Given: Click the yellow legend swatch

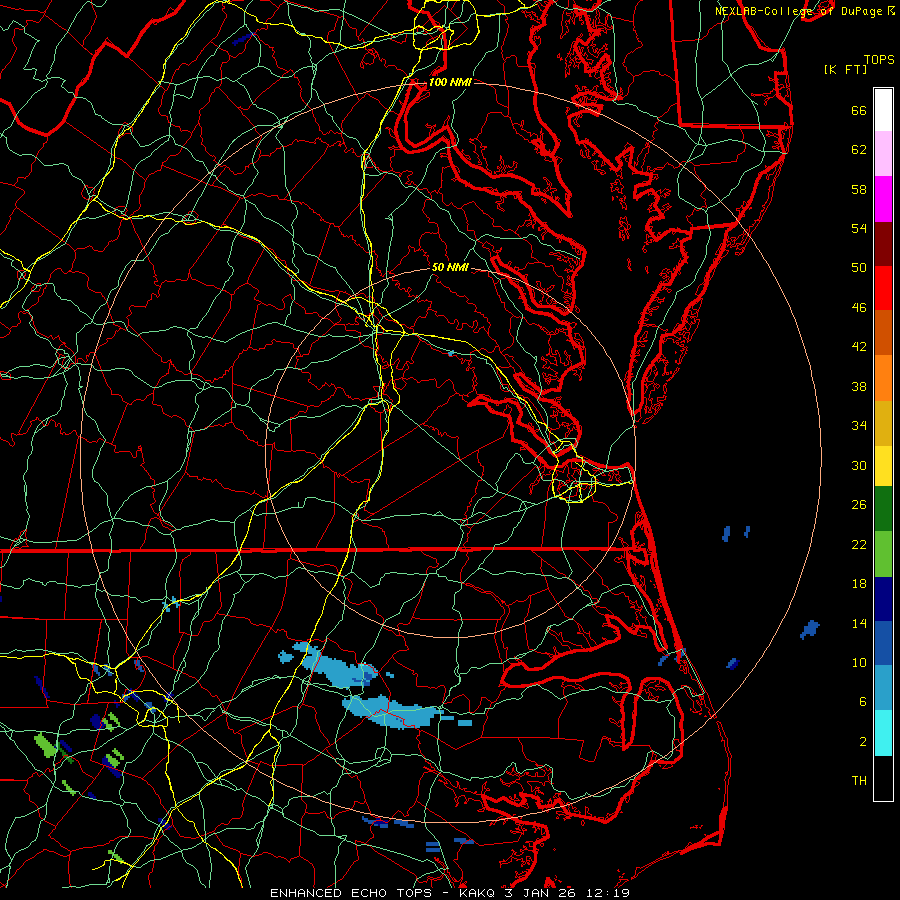Looking at the screenshot, I should coord(883,466).
